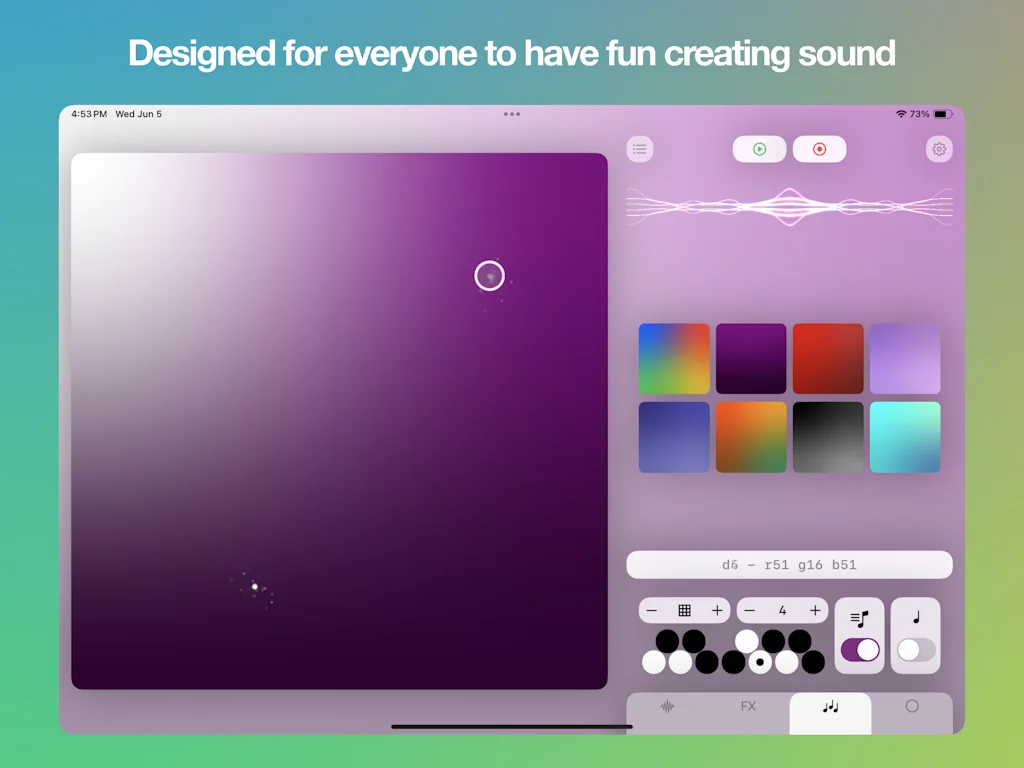Click minus to lower the 4 setting
Image resolution: width=1024 pixels, height=768 pixels.
750,610
